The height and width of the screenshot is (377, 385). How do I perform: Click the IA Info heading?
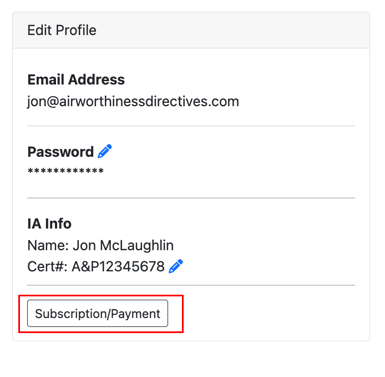(x=49, y=224)
